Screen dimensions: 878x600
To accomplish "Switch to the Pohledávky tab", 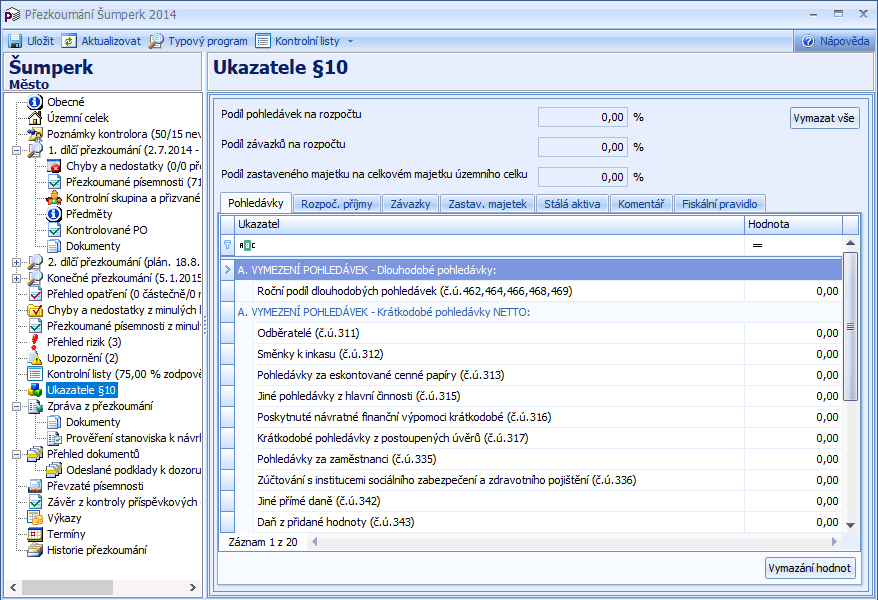I will click(x=256, y=203).
